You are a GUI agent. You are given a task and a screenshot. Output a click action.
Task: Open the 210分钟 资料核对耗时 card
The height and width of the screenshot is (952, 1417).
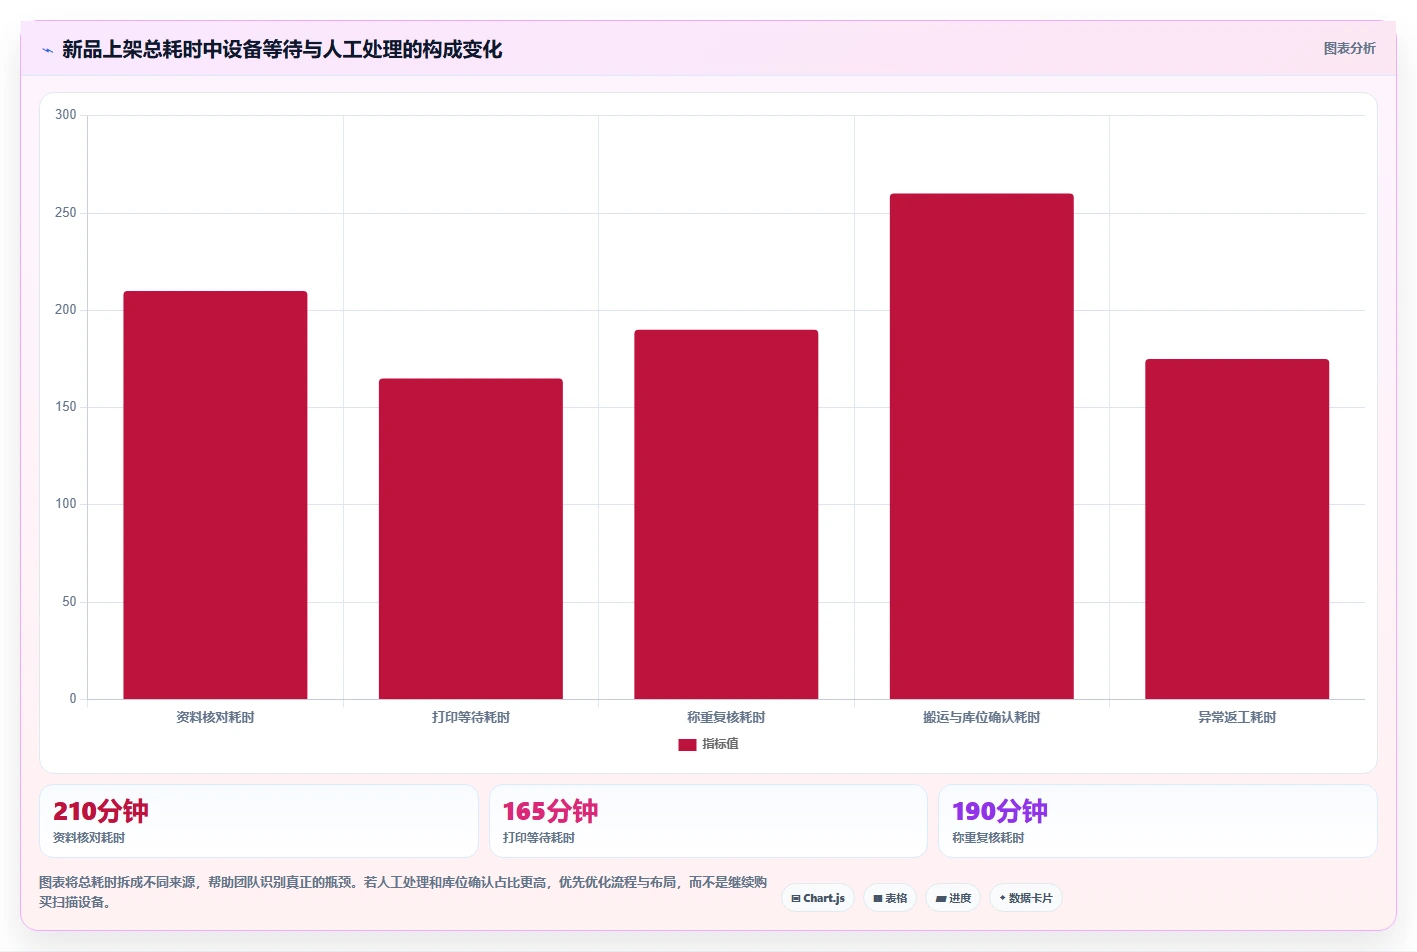coord(259,821)
